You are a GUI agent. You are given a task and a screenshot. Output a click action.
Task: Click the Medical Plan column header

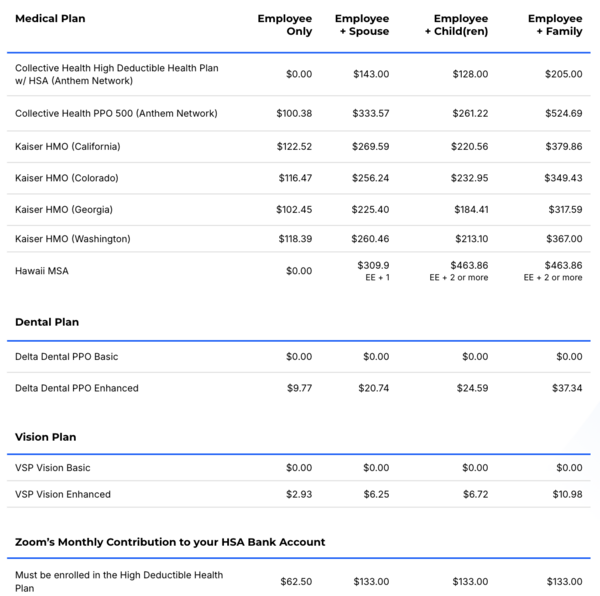50,19
